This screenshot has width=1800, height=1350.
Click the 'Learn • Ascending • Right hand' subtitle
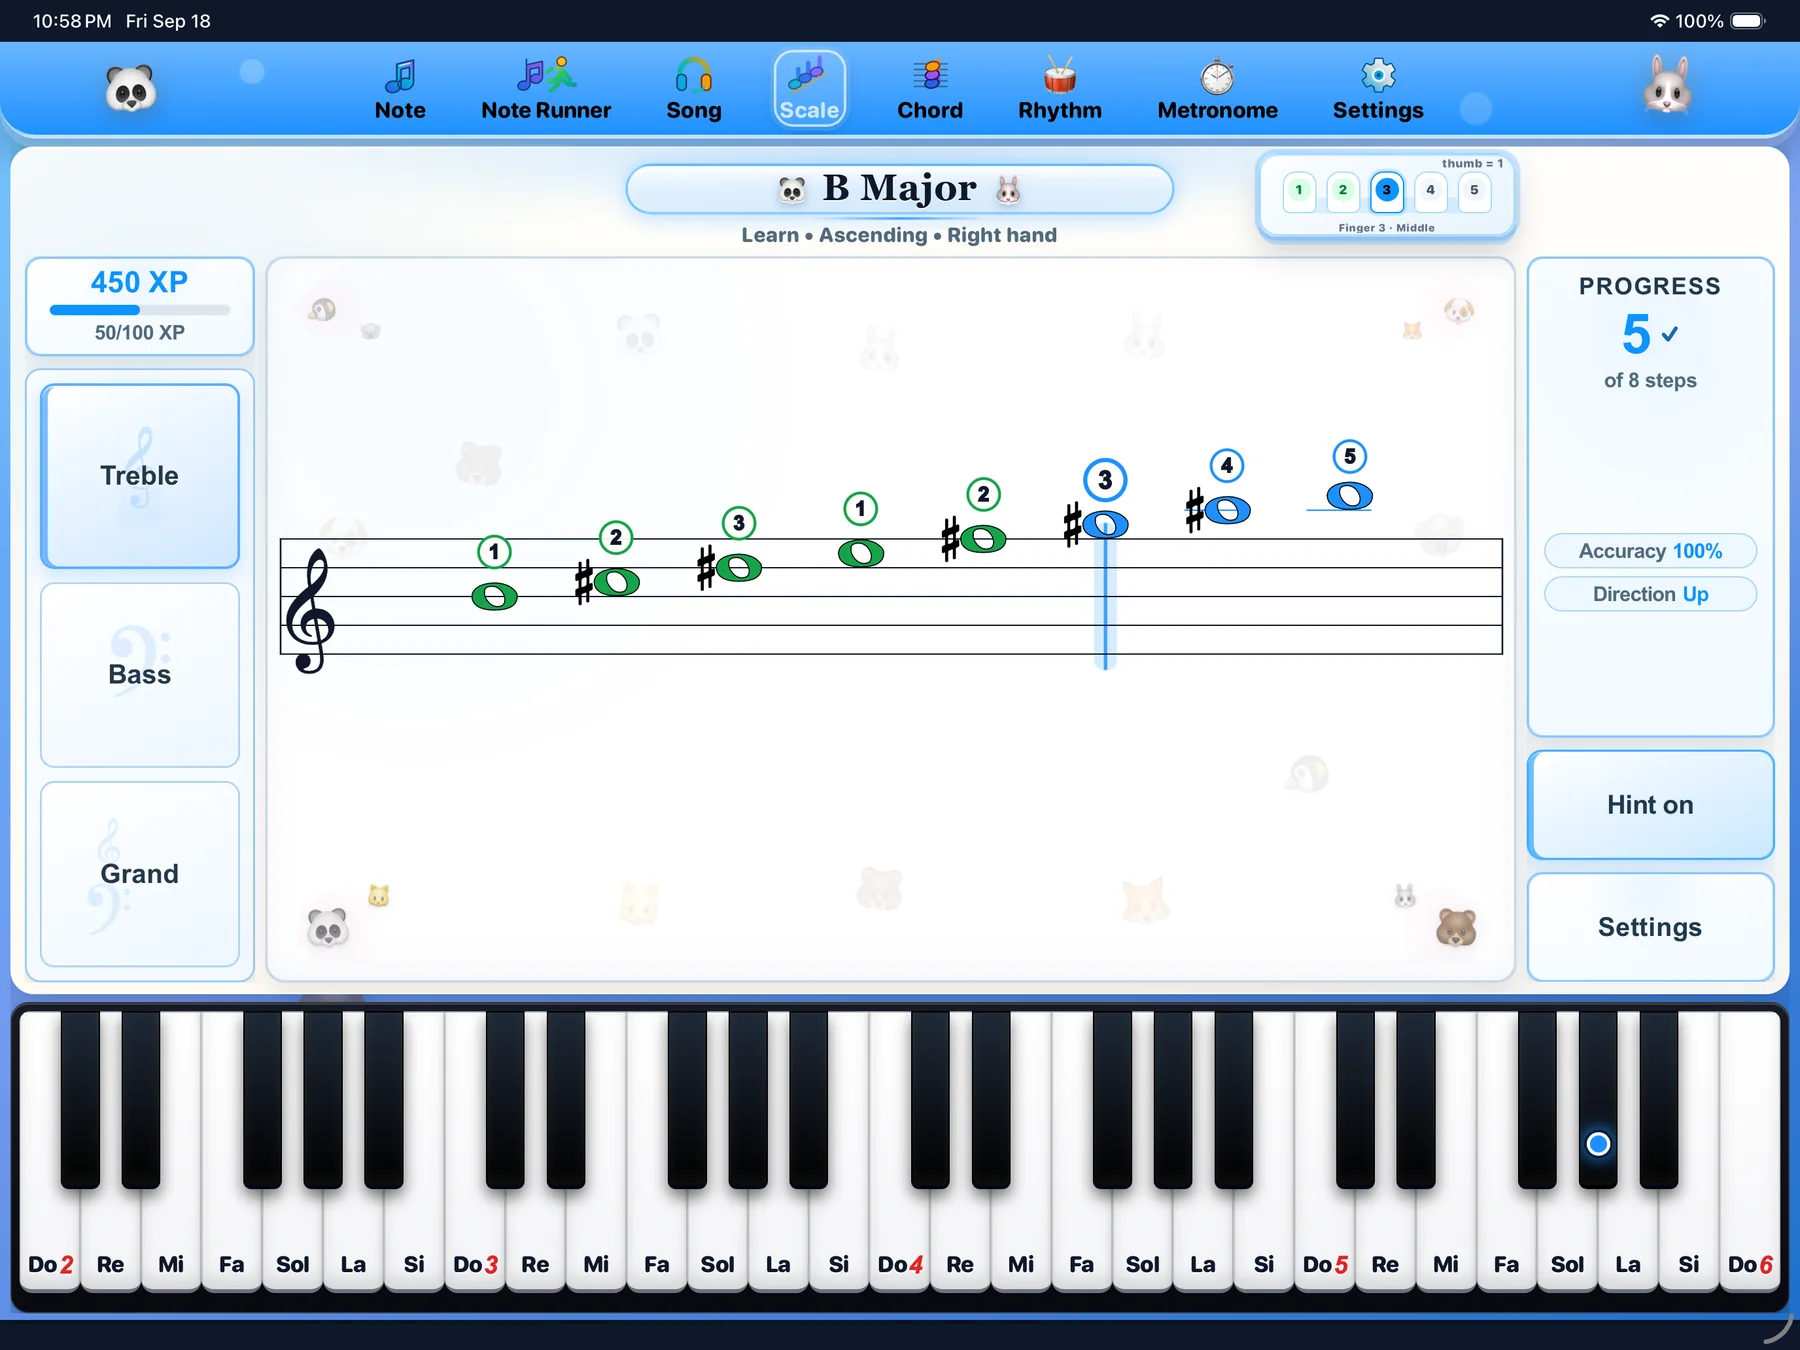(899, 235)
